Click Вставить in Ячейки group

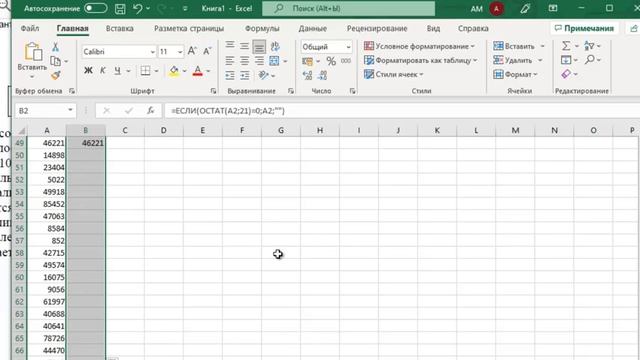click(514, 46)
